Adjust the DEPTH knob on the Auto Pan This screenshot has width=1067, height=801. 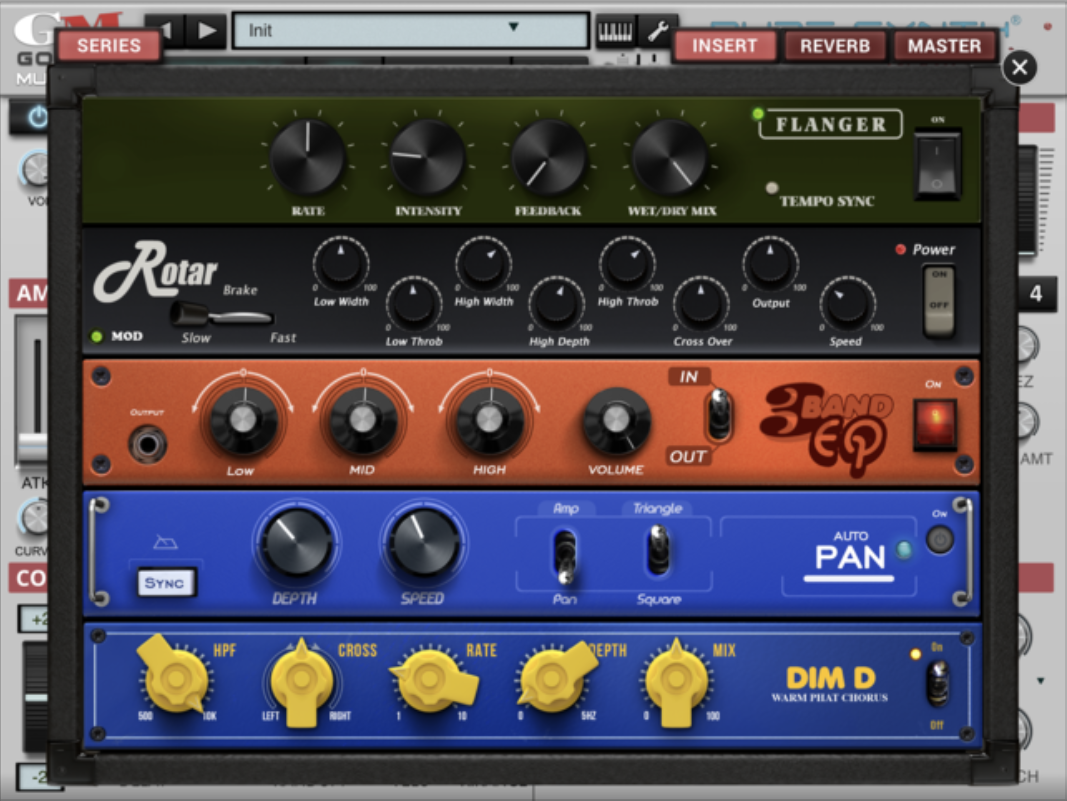(295, 545)
